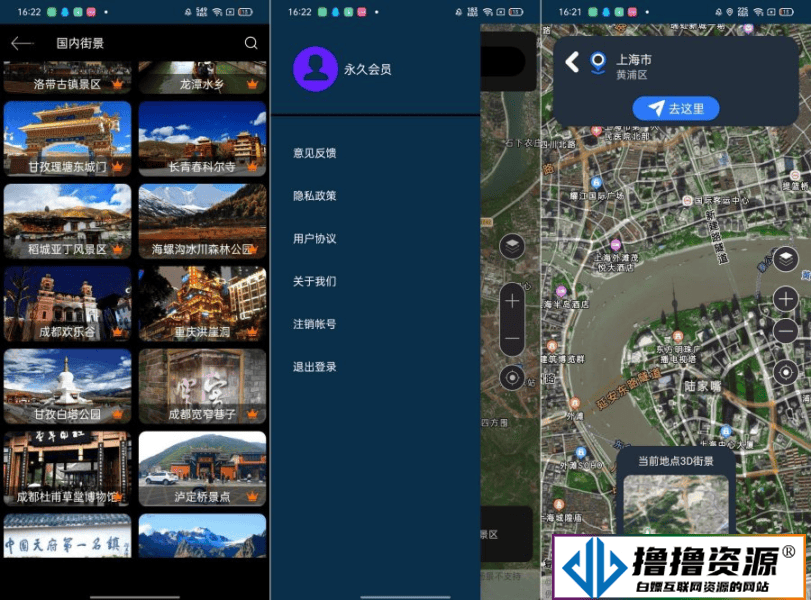Tap the 东方明珠广播电视塔 marker
The image size is (811, 600).
677,337
